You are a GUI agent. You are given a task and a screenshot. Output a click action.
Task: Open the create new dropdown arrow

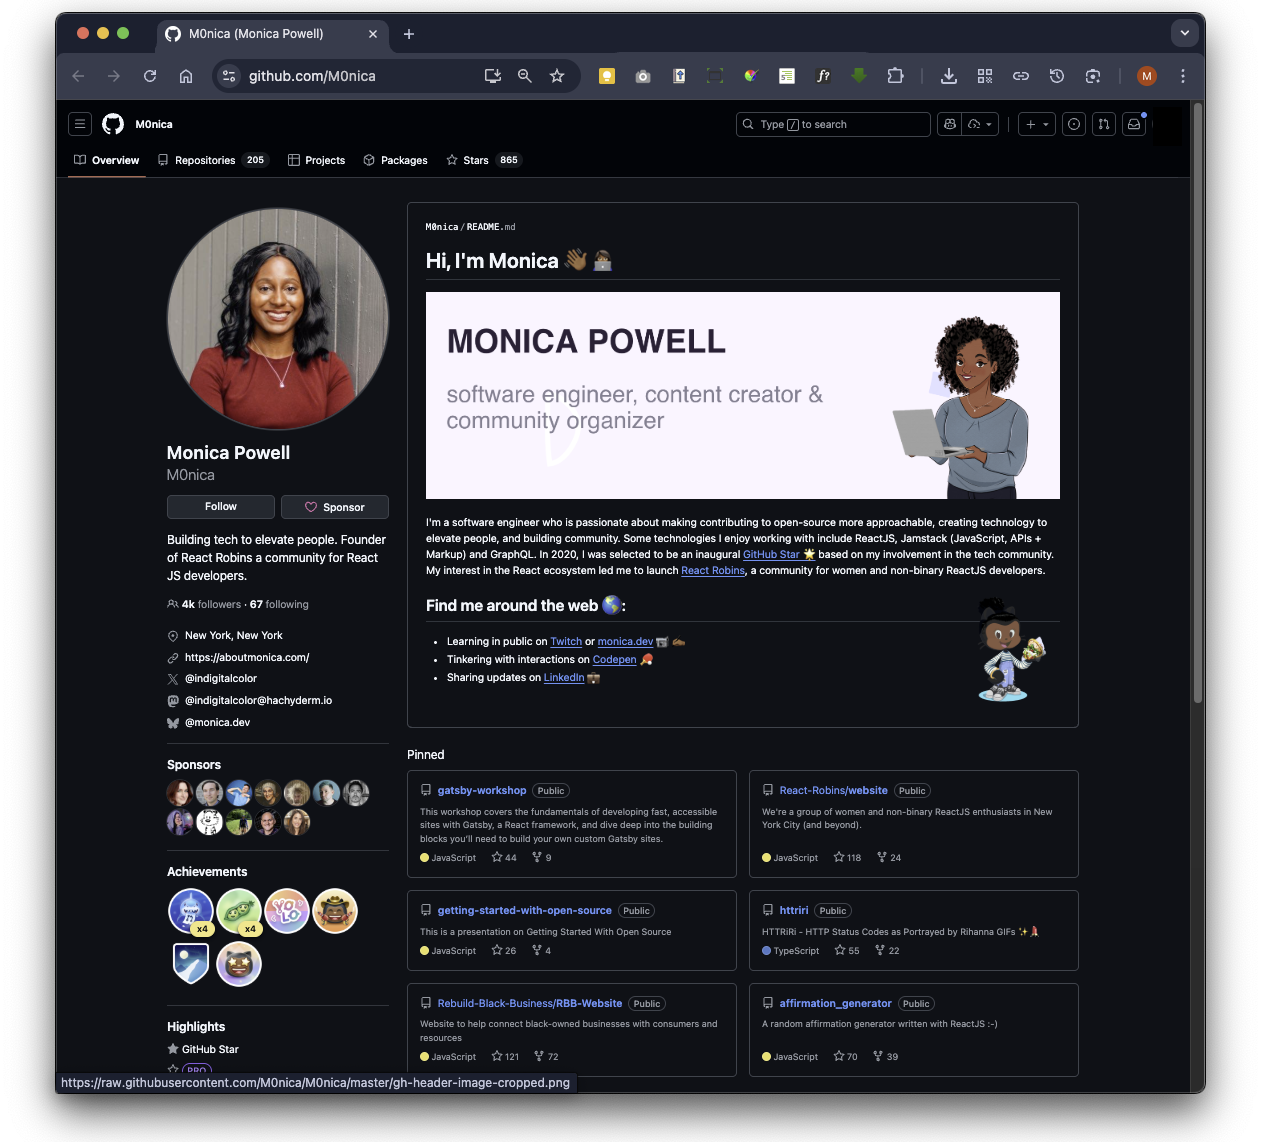pyautogui.click(x=1043, y=124)
